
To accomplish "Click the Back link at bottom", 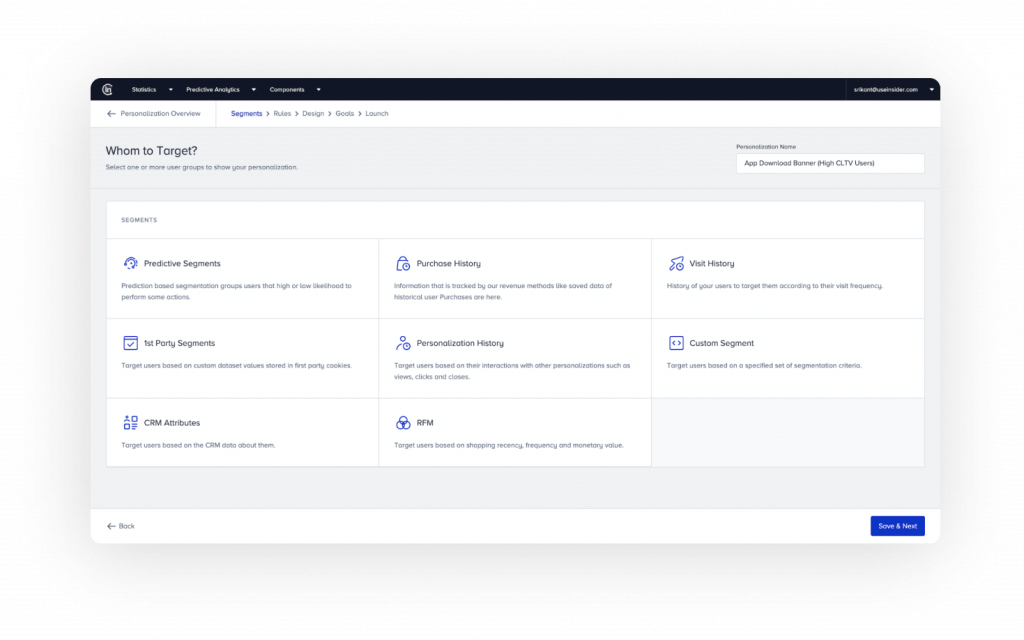I will (121, 526).
